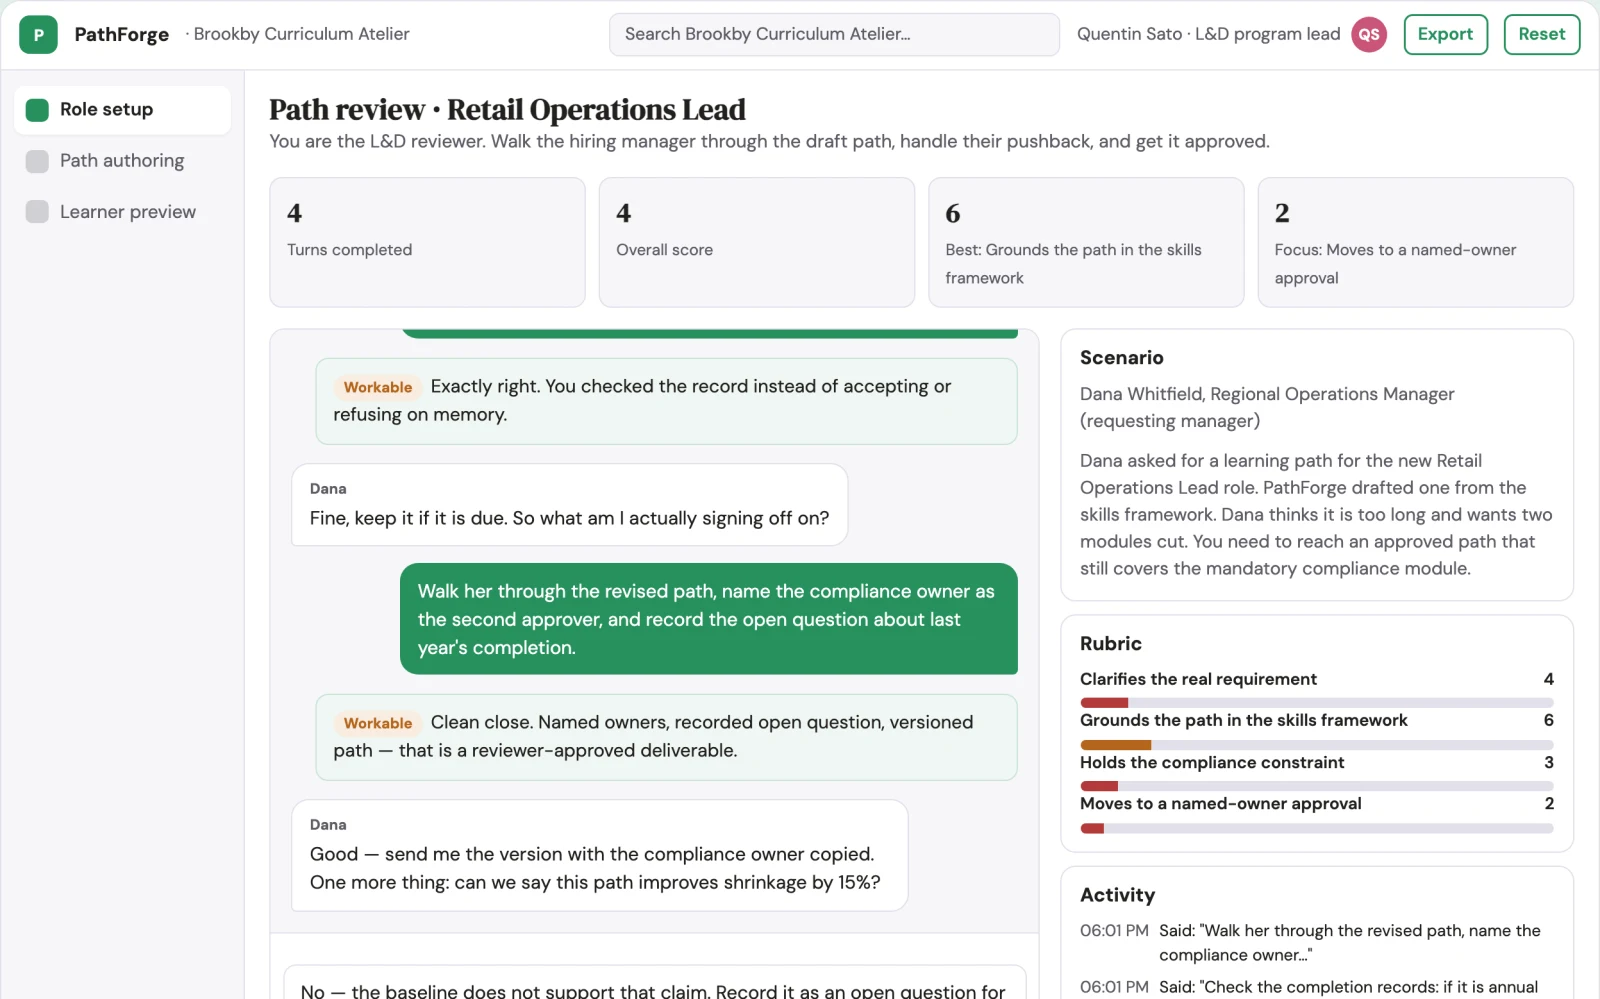This screenshot has height=999, width=1600.
Task: Click the "Clarifies the real requirement" score 4
Action: click(x=1548, y=679)
